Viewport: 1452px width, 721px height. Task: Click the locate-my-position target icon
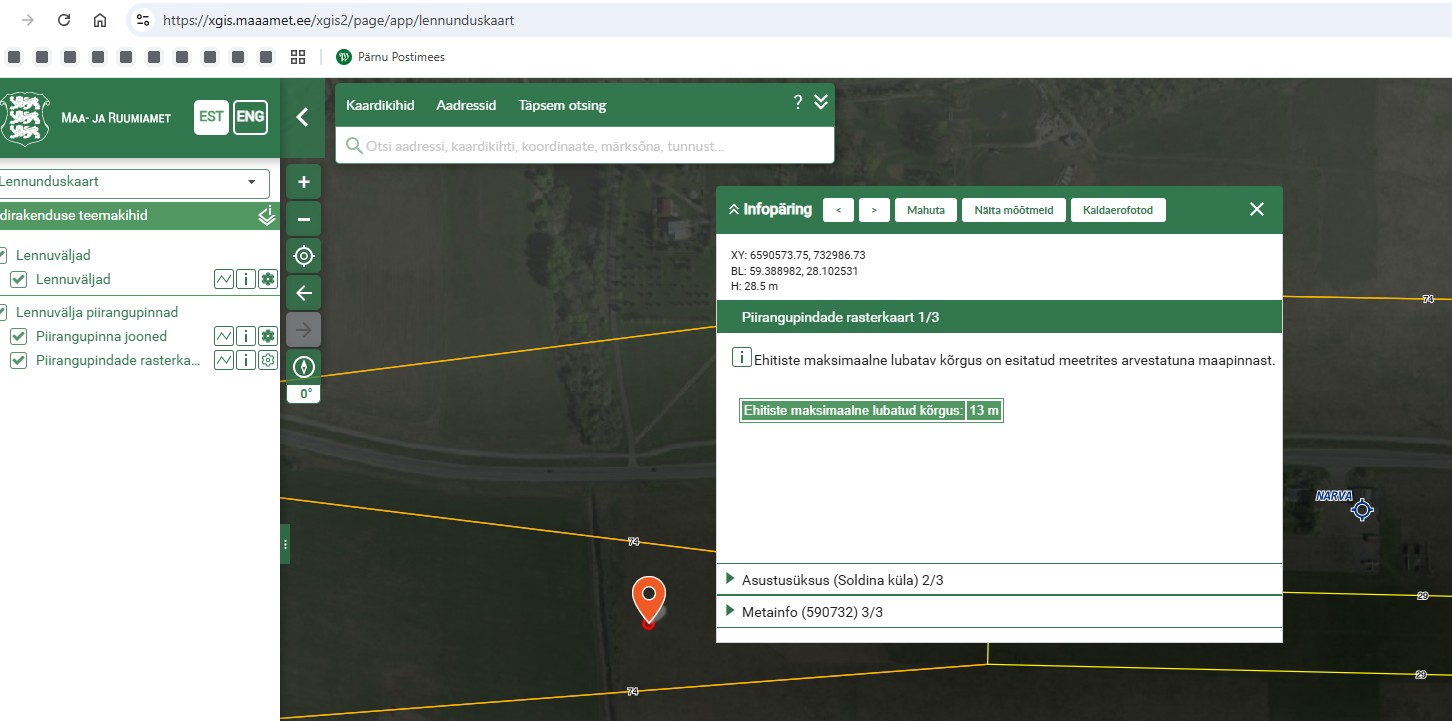point(304,256)
